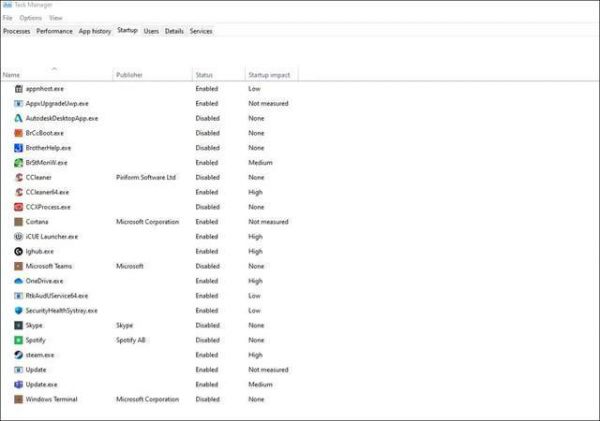This screenshot has height=421, width=600.
Task: Click the CCleaner icon in the list
Action: 19,177
